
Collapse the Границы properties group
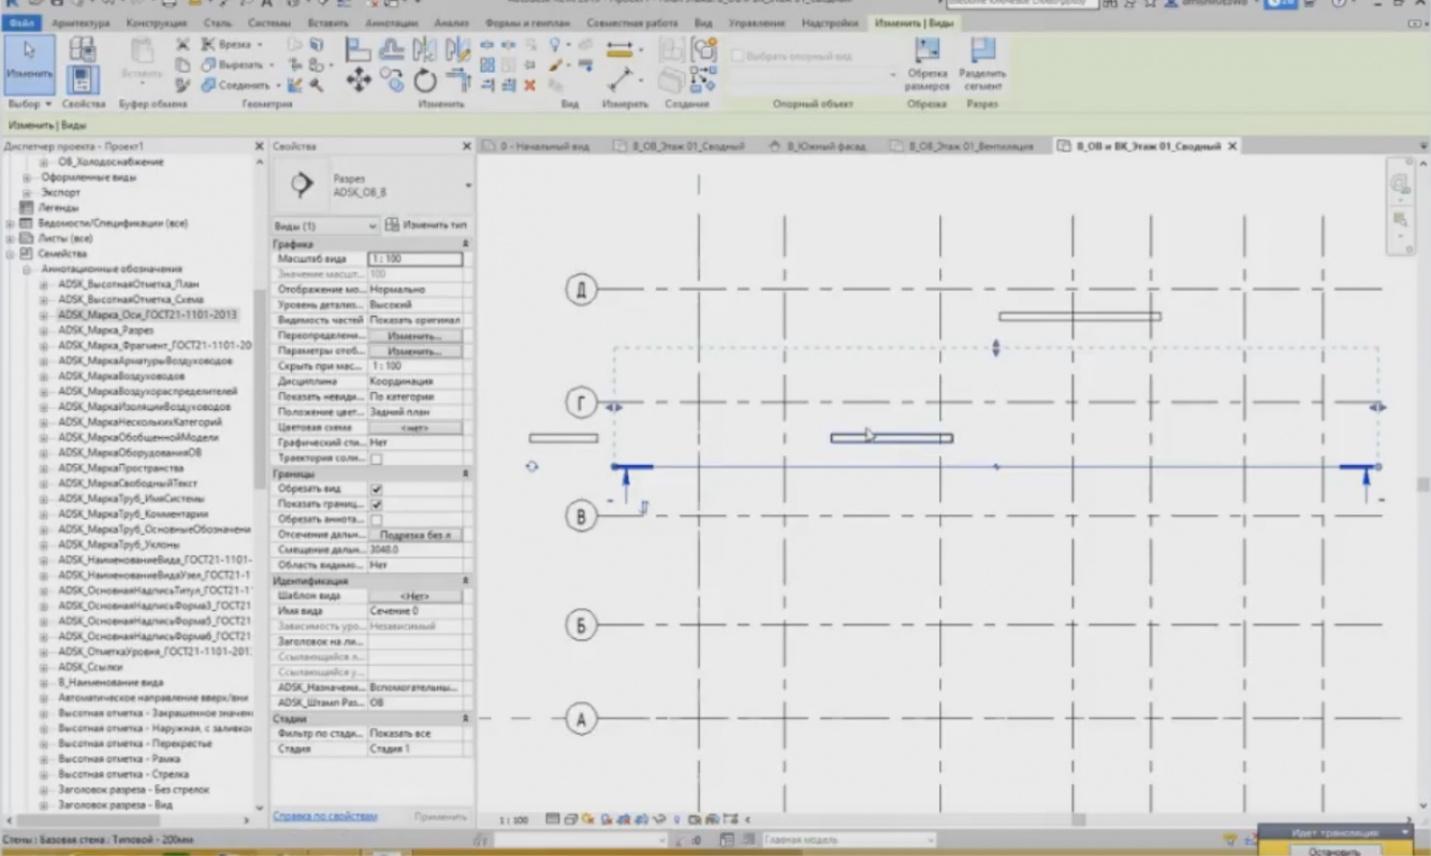pos(465,474)
